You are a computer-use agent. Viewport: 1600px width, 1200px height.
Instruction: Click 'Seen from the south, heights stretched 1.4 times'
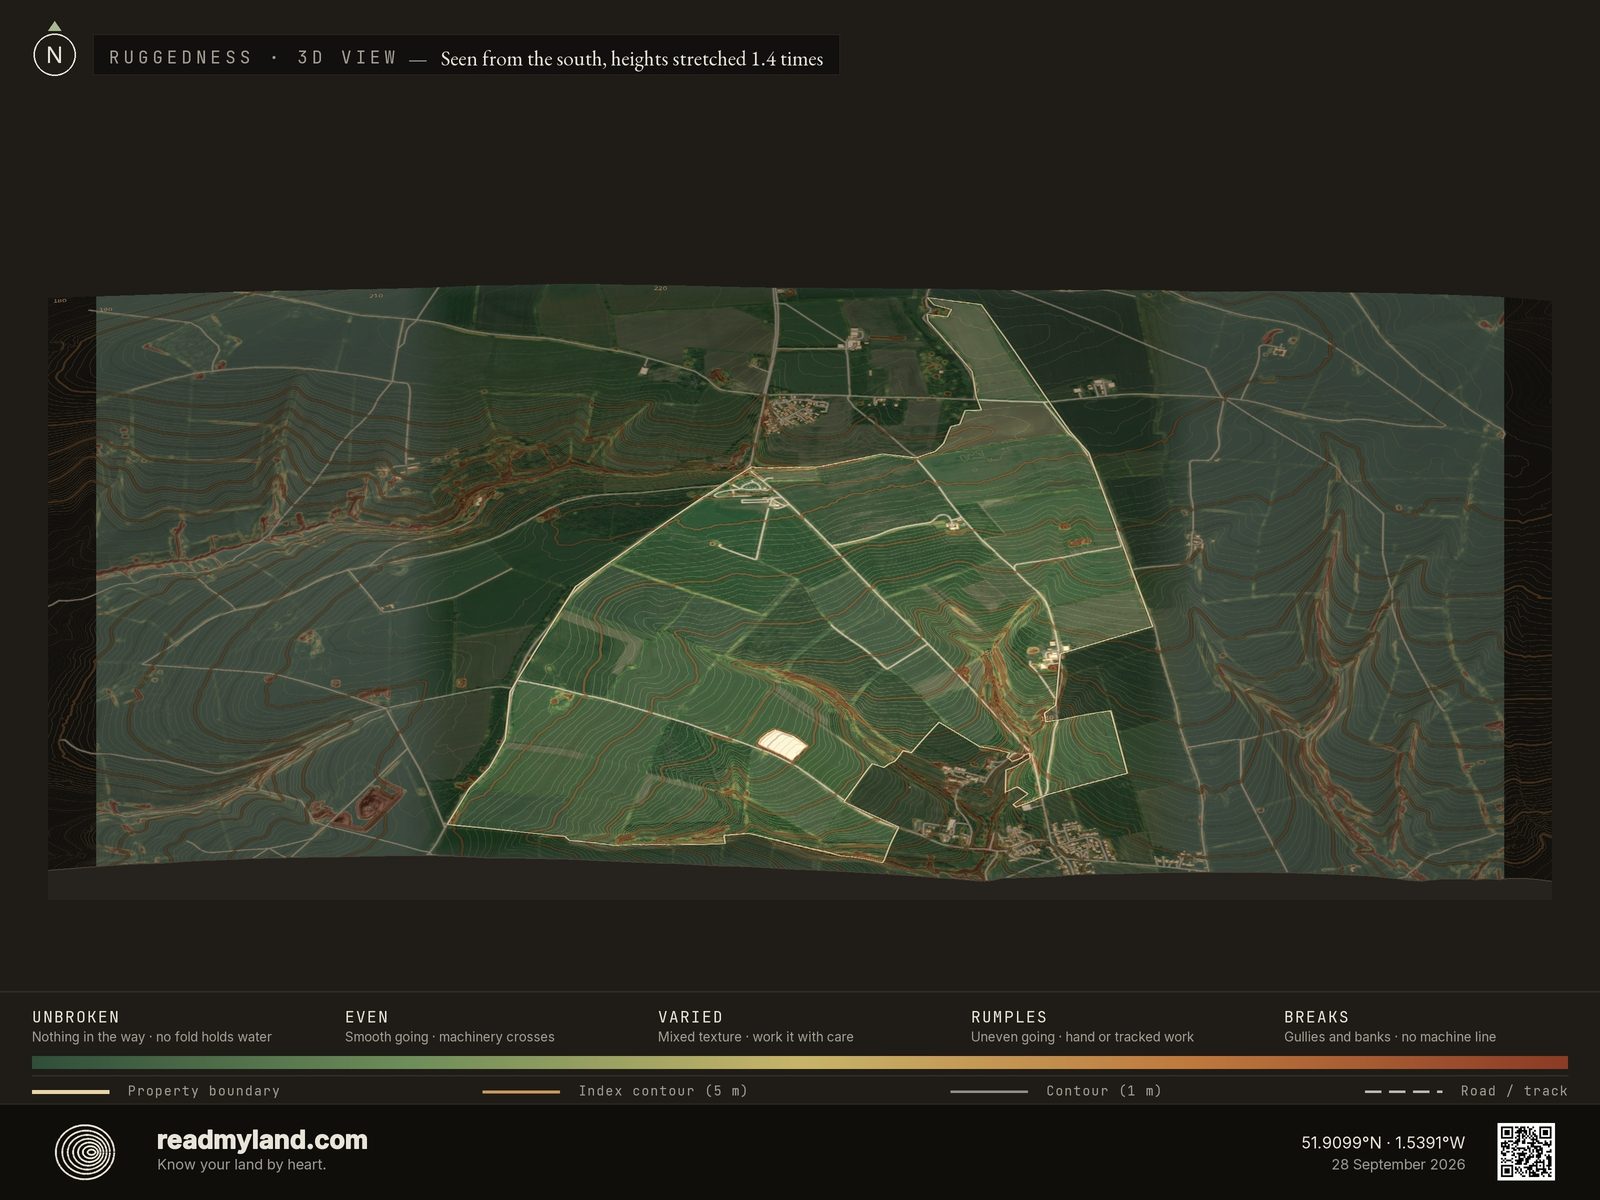(632, 59)
